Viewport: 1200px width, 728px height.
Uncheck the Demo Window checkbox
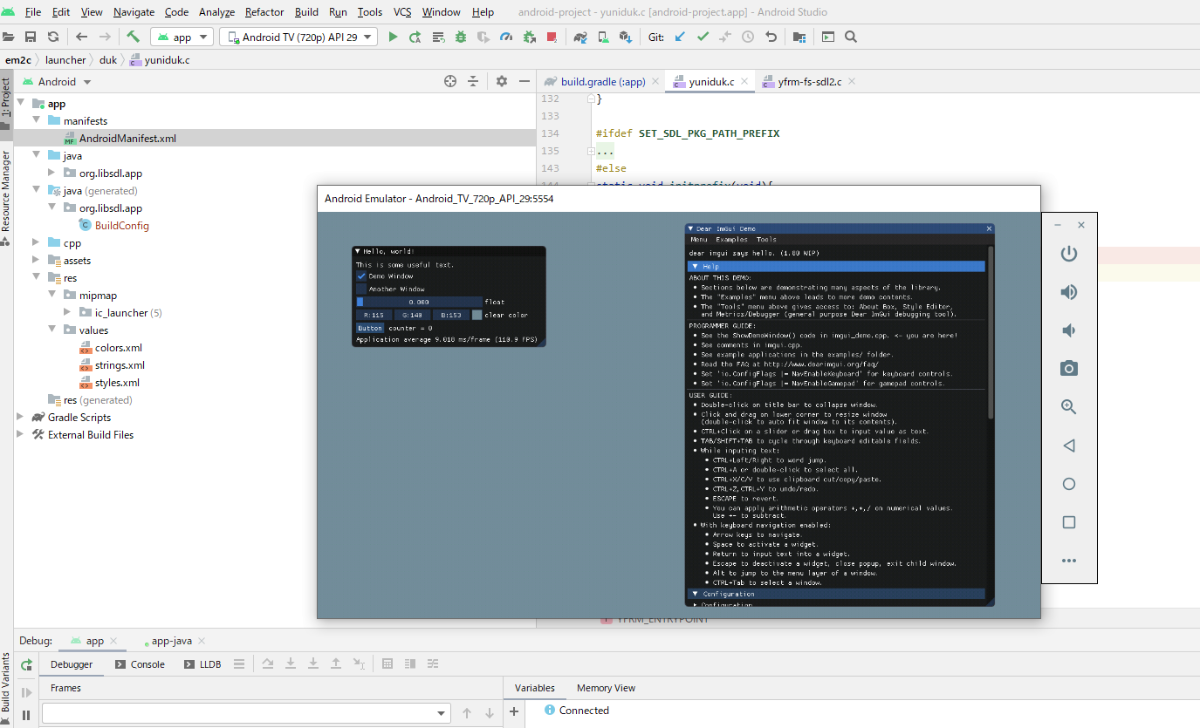click(361, 276)
